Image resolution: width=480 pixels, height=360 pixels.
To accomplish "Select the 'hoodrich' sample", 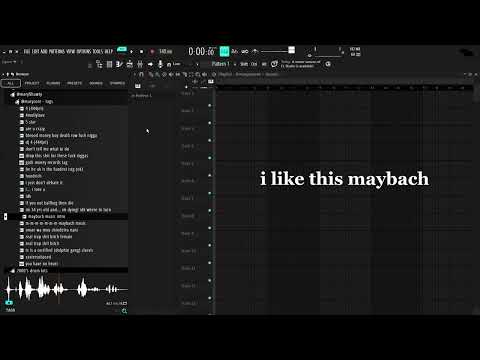I will [33, 176].
